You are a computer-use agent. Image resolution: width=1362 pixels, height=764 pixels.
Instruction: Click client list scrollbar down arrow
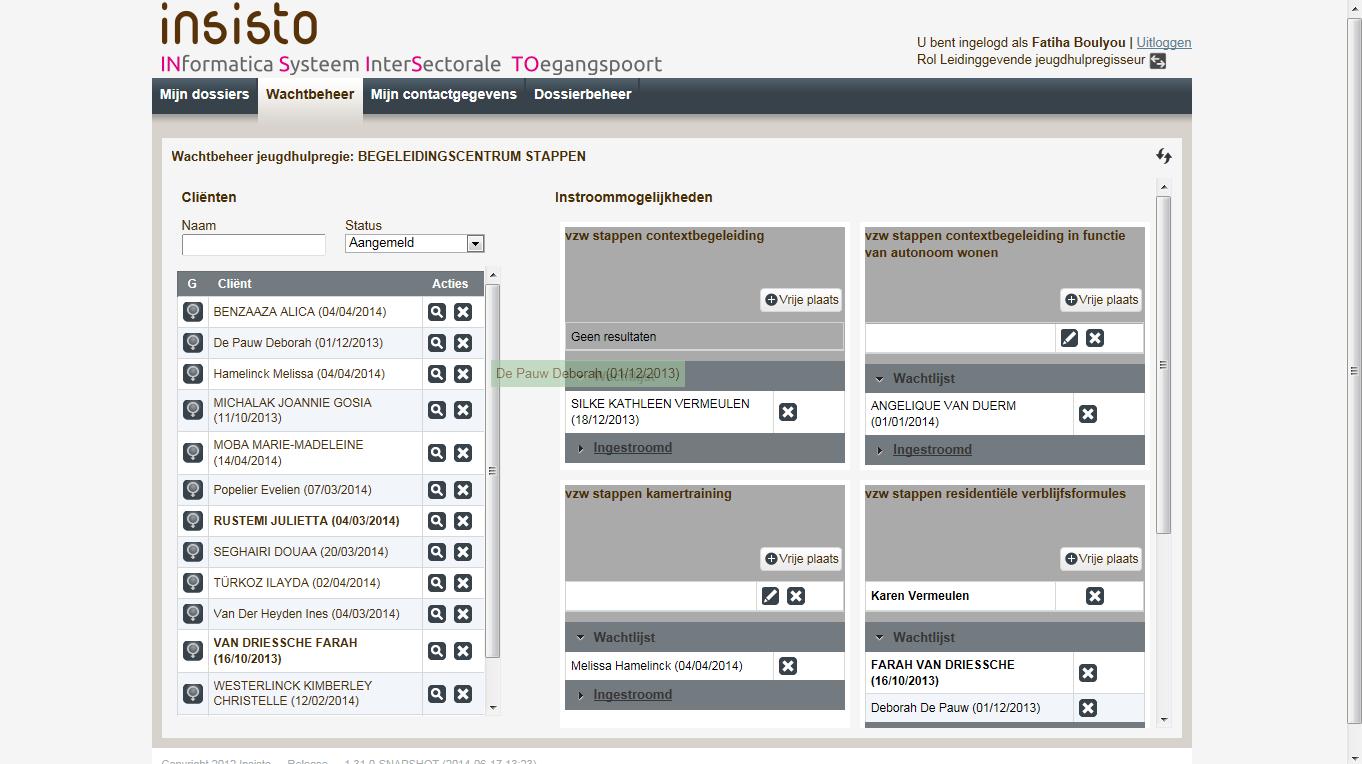[492, 708]
